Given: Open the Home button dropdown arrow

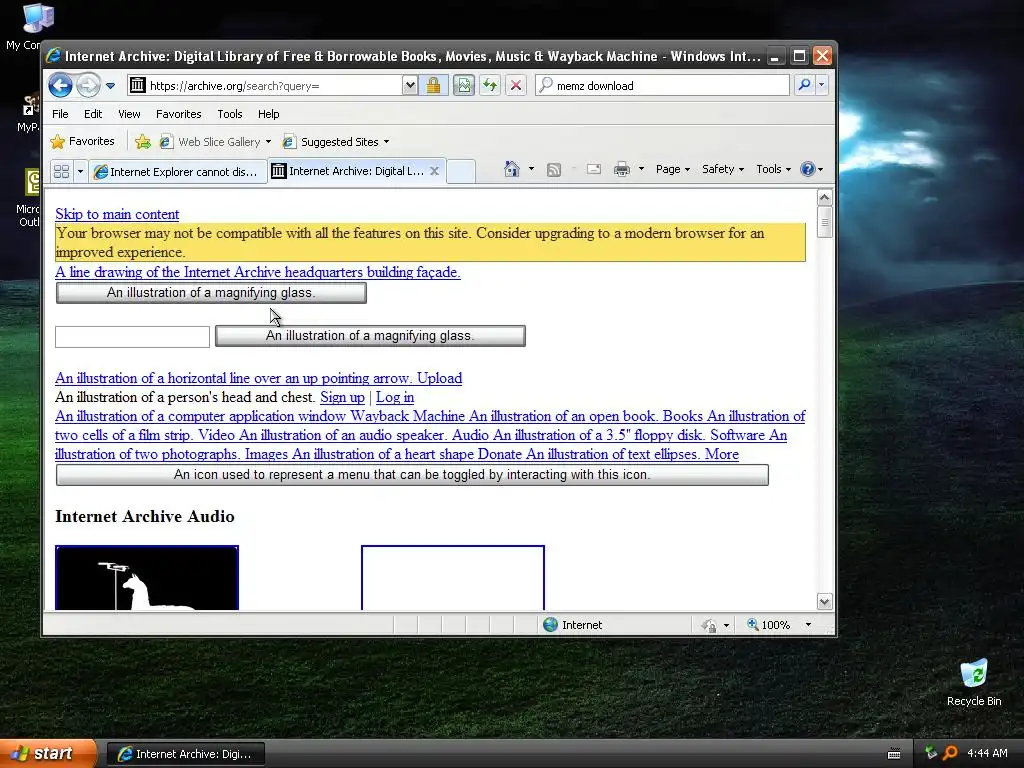Looking at the screenshot, I should (x=531, y=169).
